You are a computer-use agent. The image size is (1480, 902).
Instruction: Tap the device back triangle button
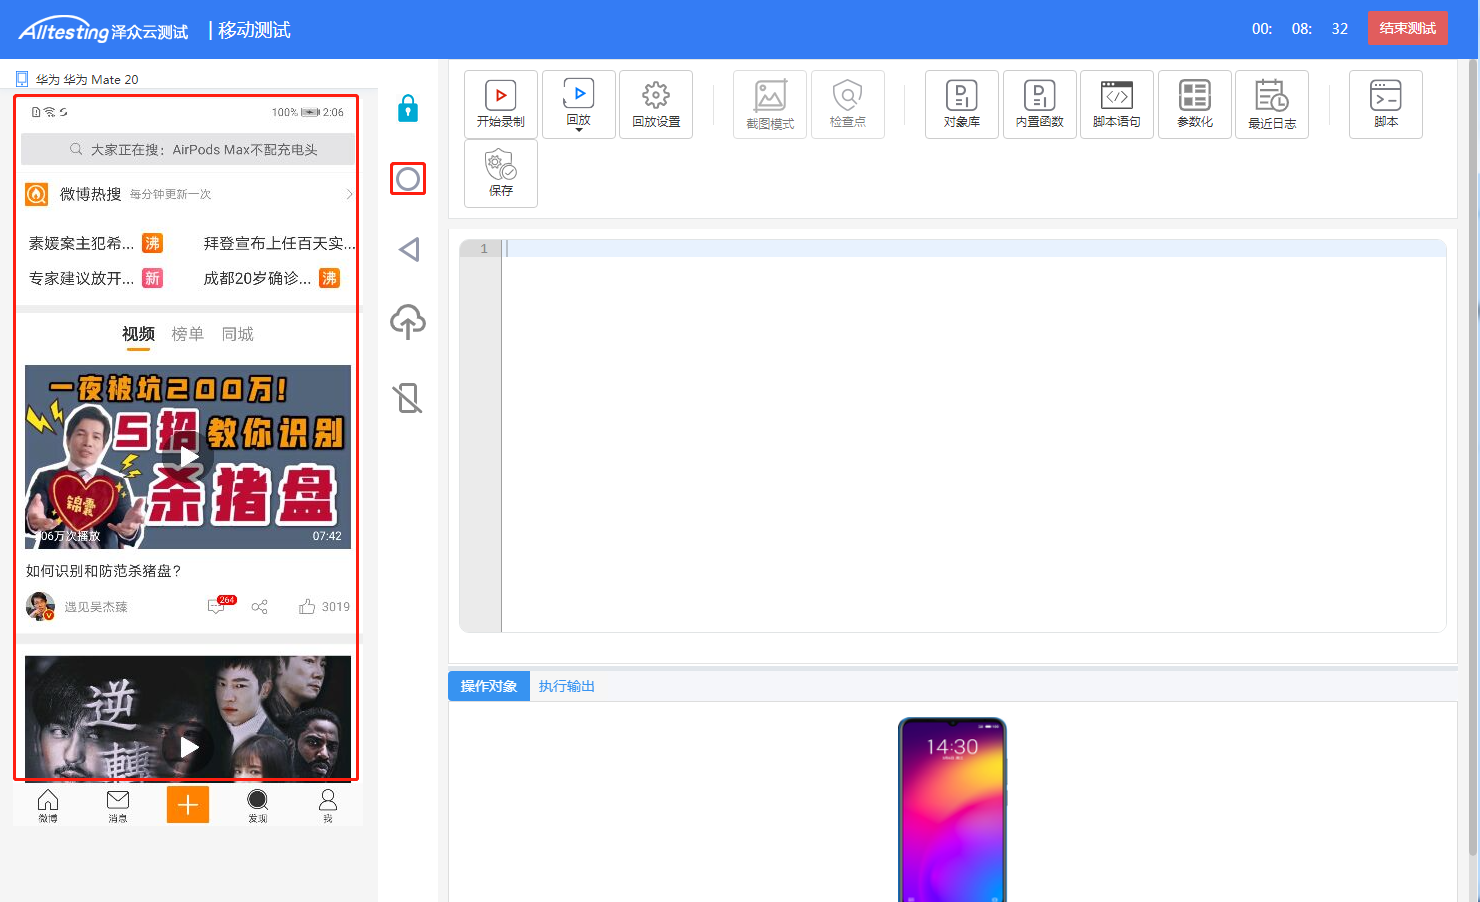[408, 249]
